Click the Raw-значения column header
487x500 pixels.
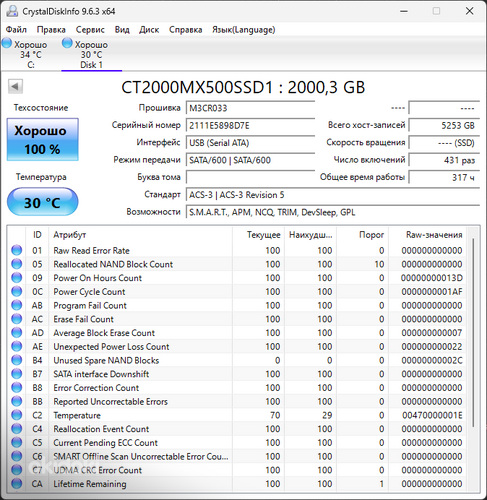428,235
